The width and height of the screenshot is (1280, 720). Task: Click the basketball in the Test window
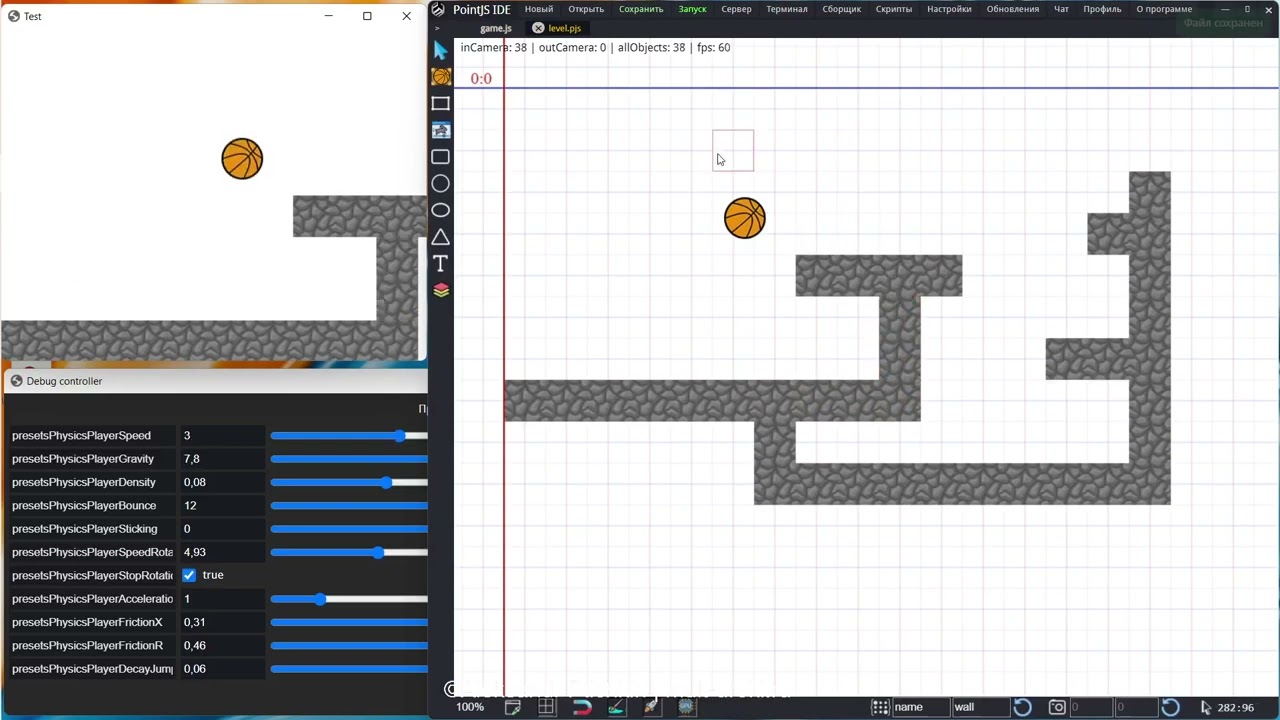click(x=242, y=159)
